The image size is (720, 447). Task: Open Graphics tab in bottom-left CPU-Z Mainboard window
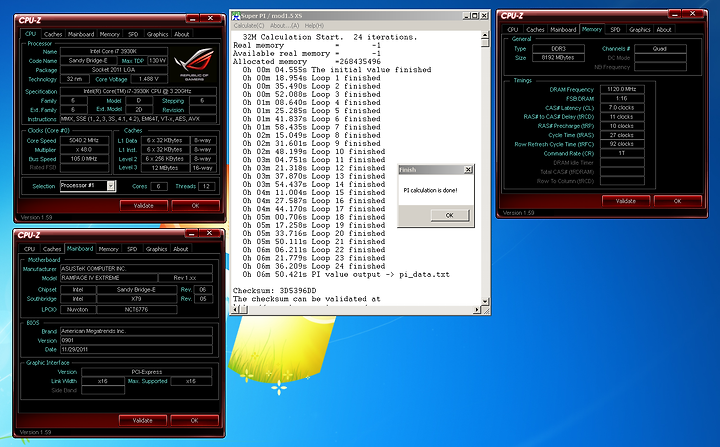157,249
